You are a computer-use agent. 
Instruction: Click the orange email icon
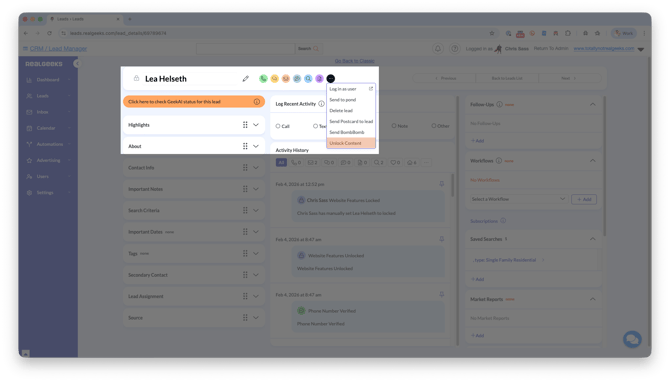point(286,79)
